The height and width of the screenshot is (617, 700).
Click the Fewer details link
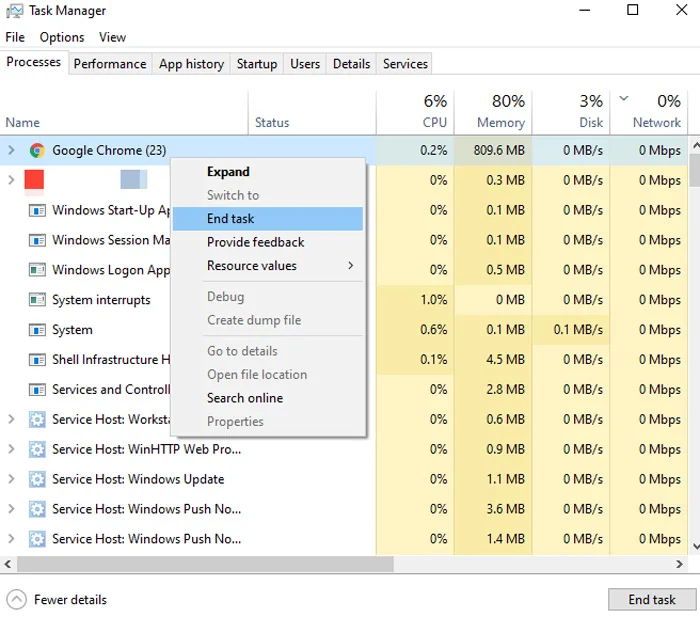coord(71,600)
